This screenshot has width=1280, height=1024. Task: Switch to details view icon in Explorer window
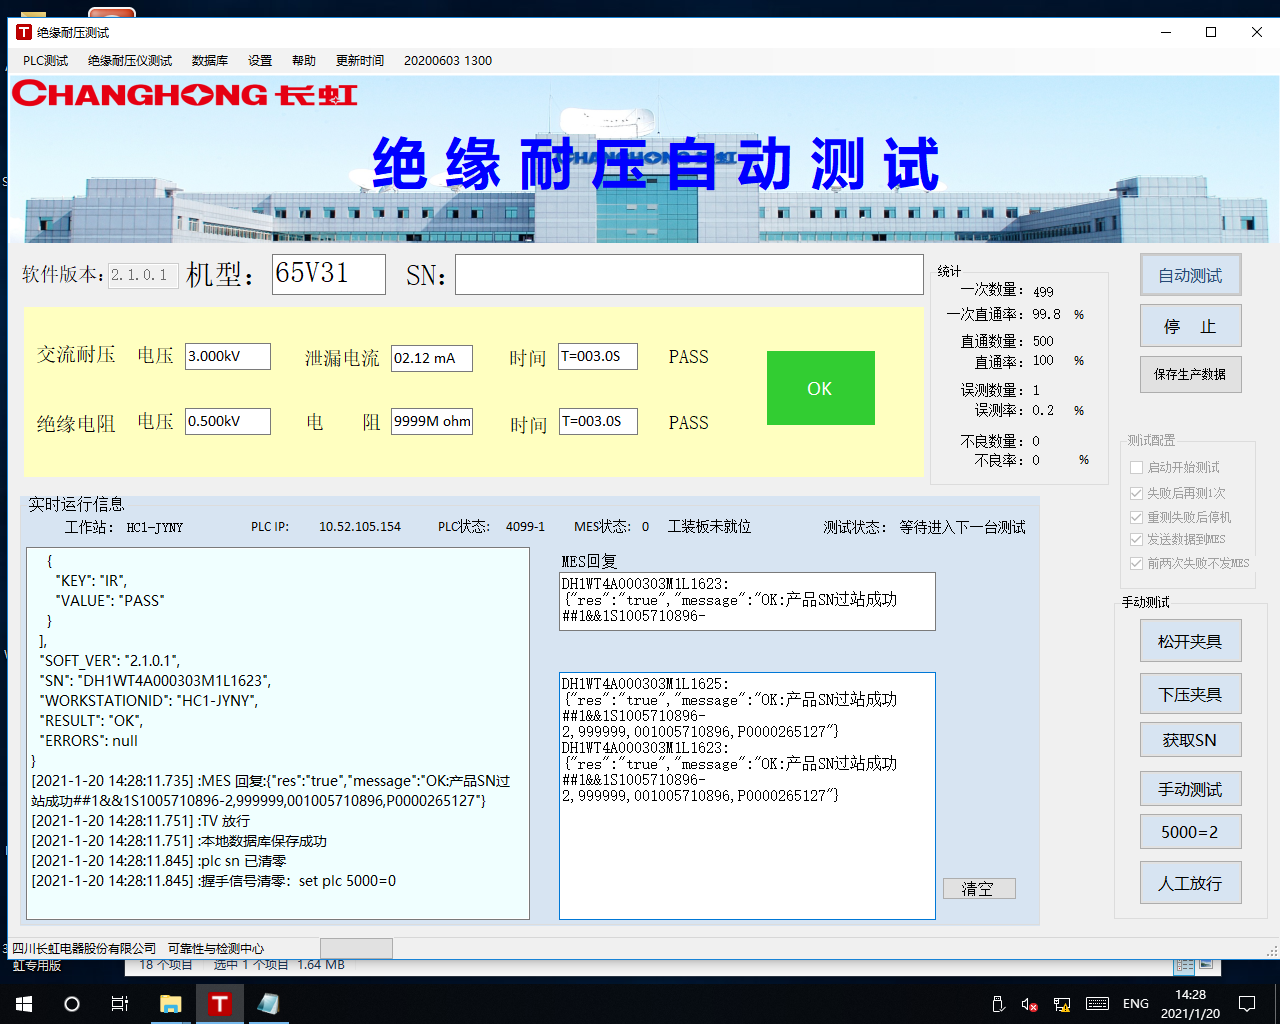pyautogui.click(x=1185, y=965)
